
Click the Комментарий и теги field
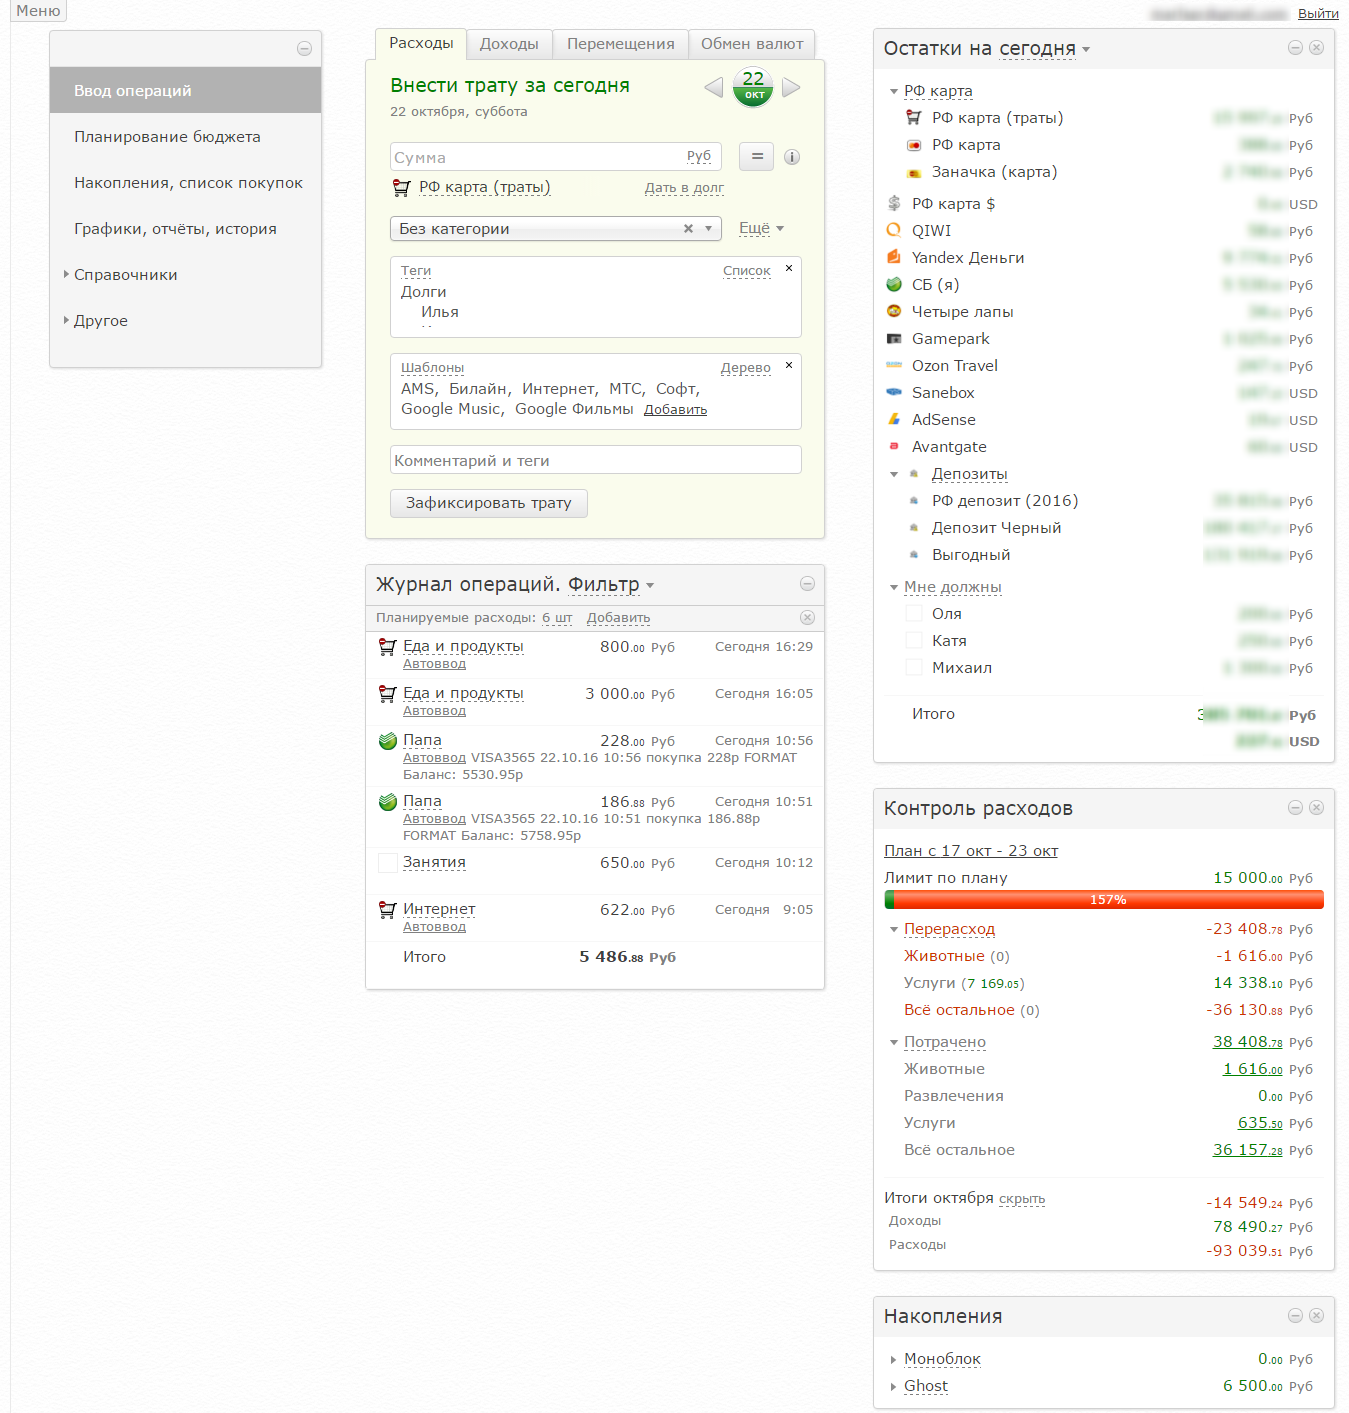[596, 460]
